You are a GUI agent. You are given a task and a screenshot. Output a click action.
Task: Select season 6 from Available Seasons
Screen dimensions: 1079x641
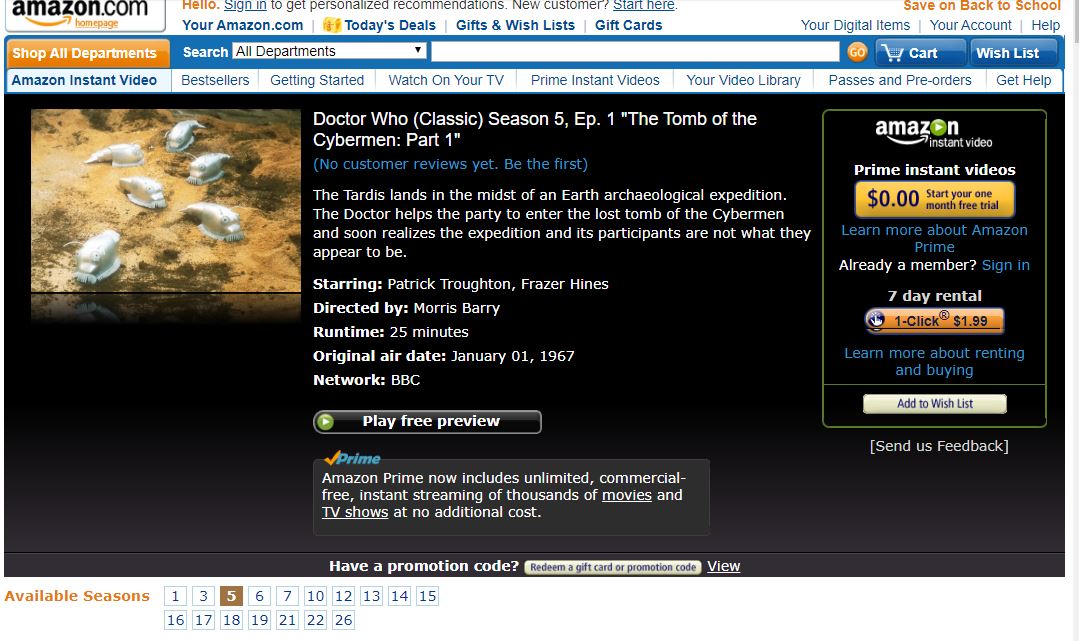(x=259, y=596)
